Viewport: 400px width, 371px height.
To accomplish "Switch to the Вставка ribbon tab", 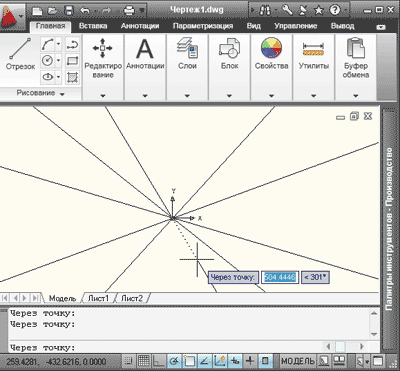I will coord(93,26).
